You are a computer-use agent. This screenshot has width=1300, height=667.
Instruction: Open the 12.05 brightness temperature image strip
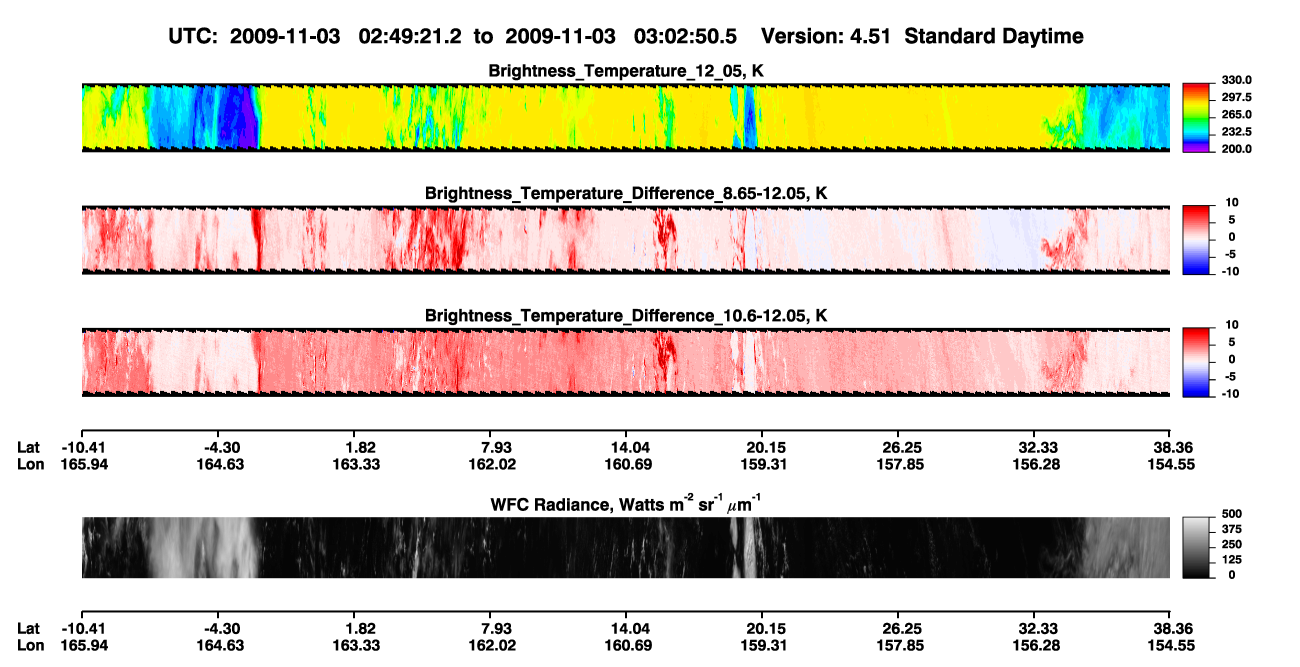[626, 117]
